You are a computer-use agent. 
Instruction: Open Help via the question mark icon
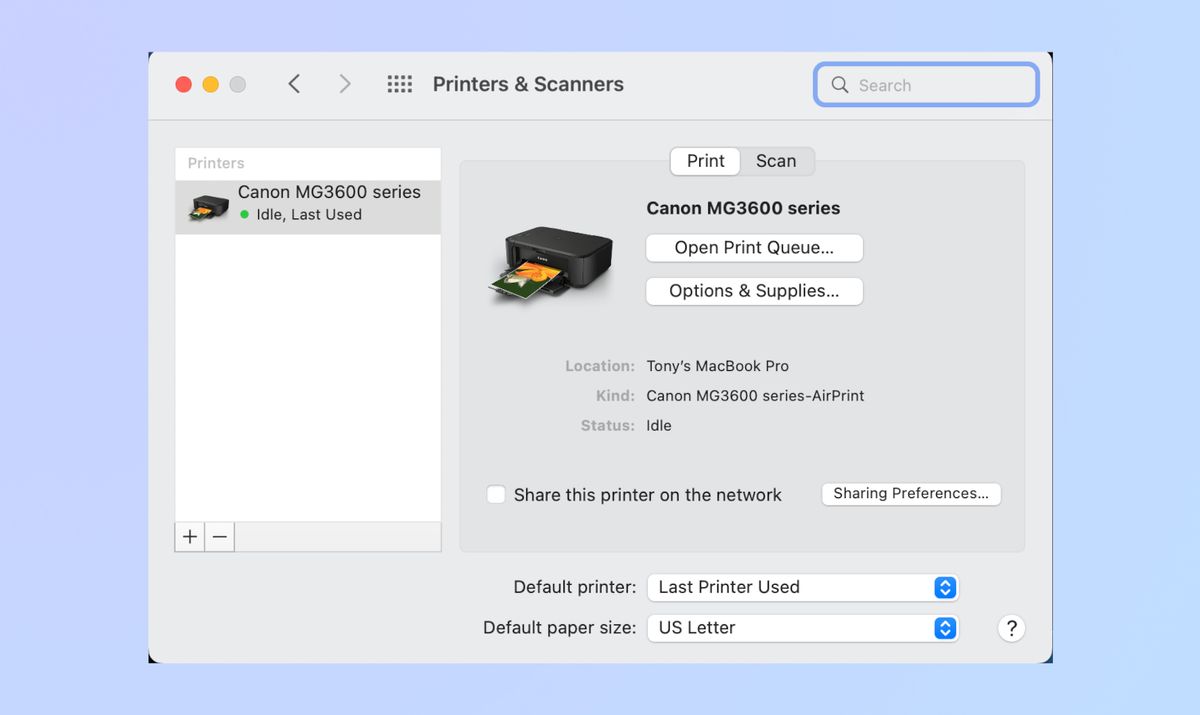click(1011, 628)
